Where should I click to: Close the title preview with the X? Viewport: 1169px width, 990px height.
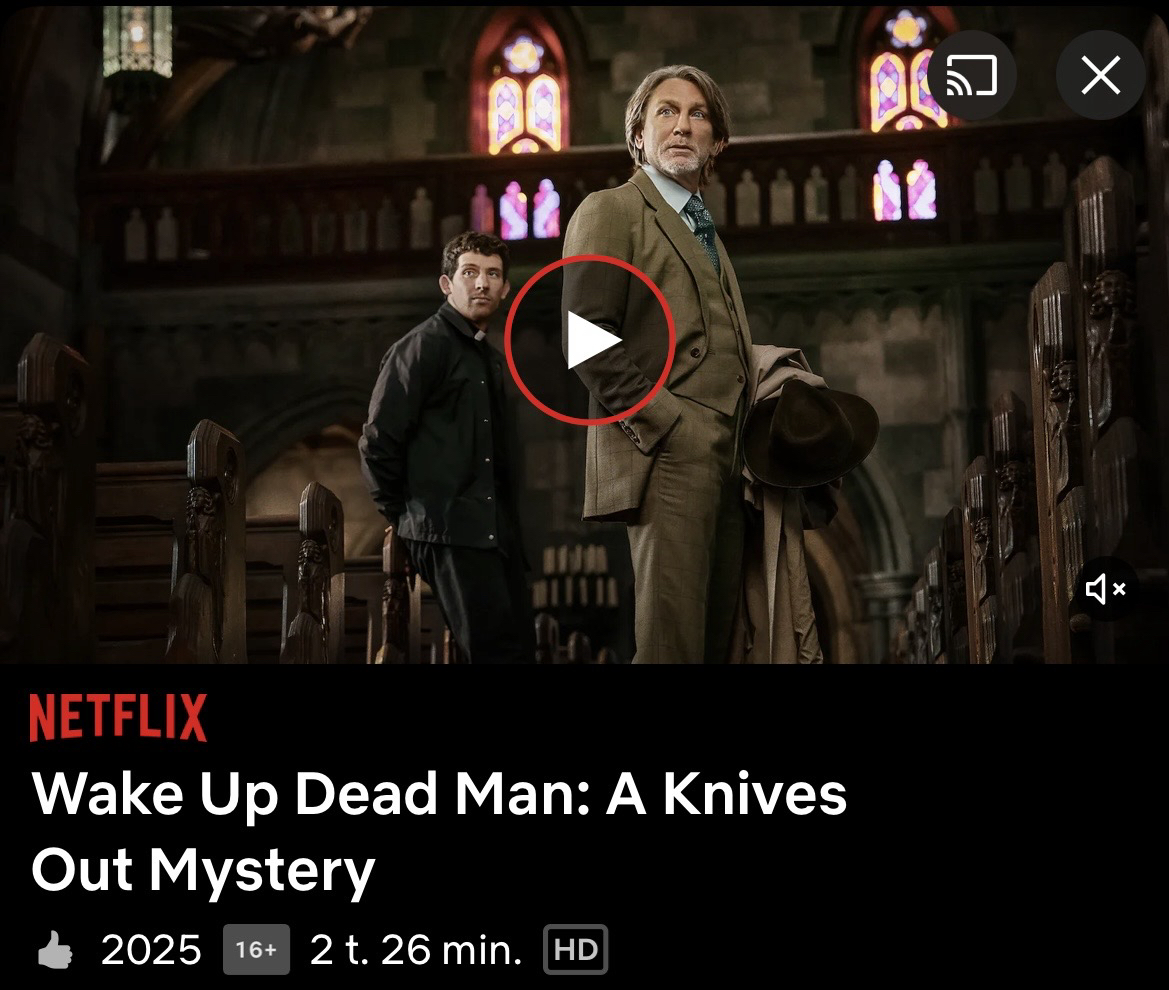(1100, 75)
